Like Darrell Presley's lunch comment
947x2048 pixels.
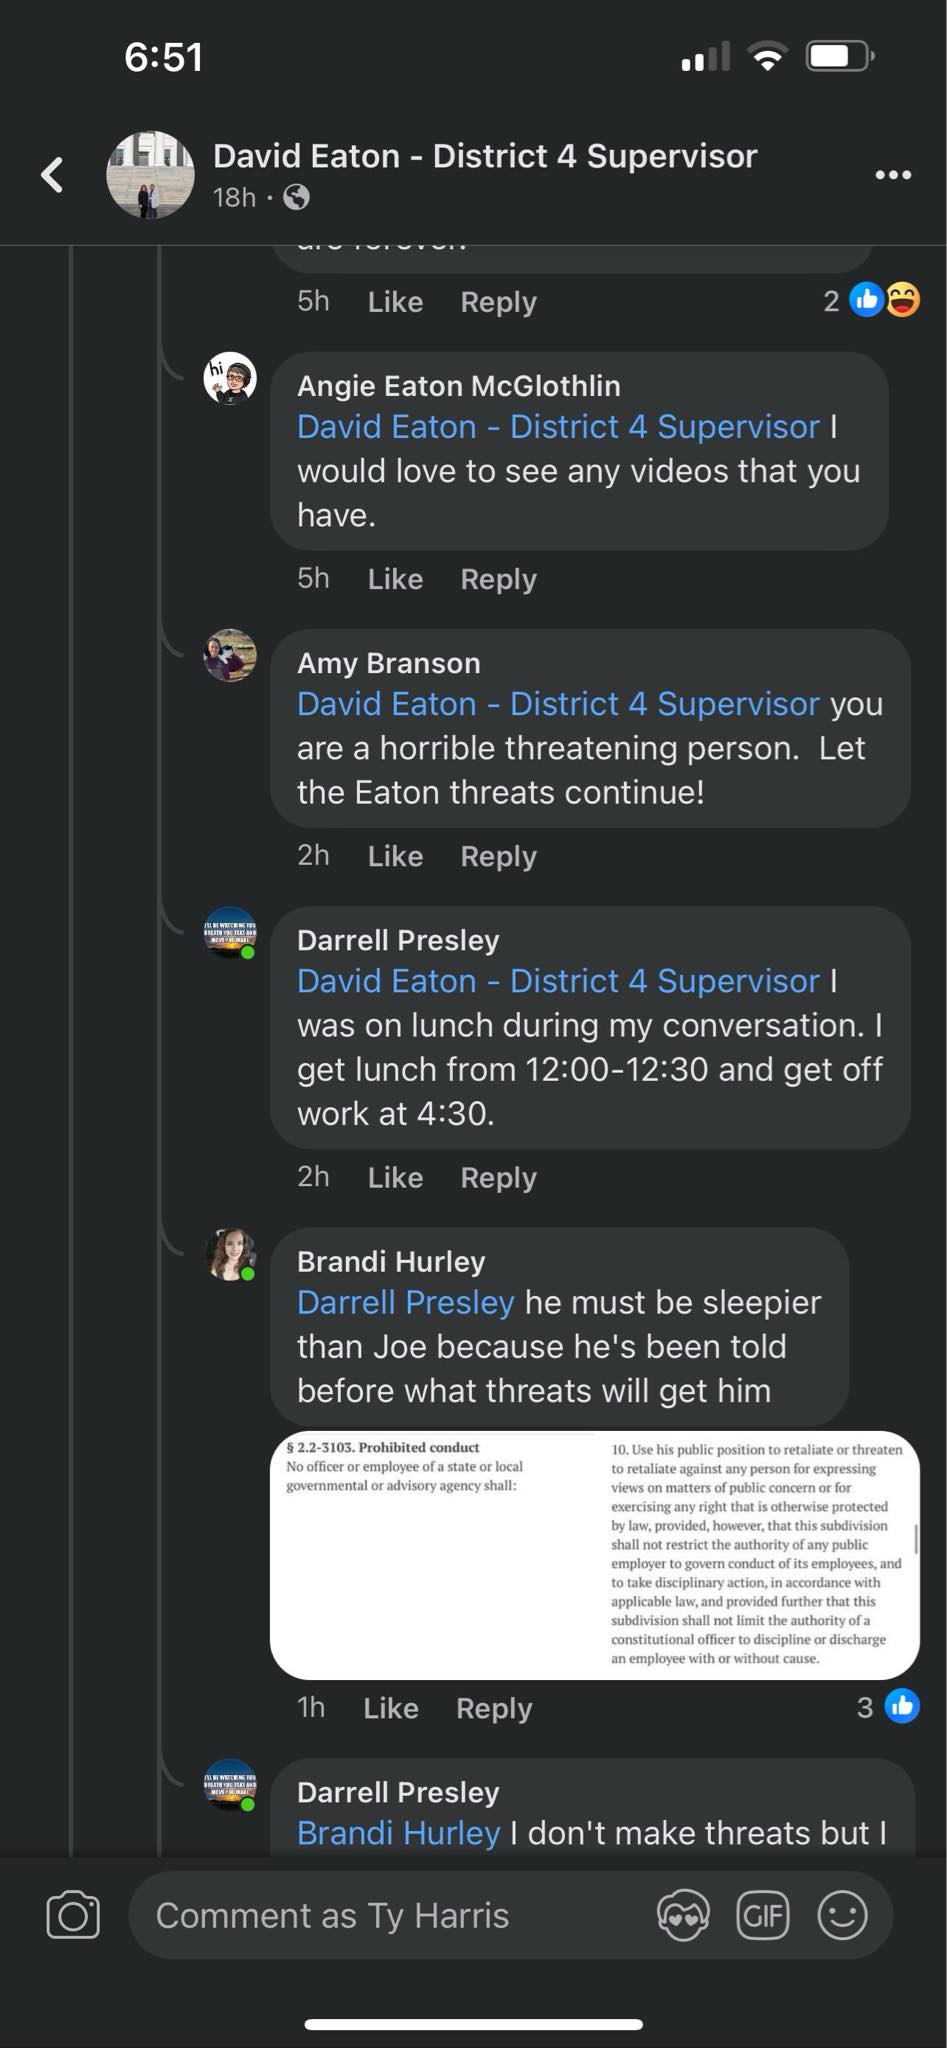pos(395,1177)
